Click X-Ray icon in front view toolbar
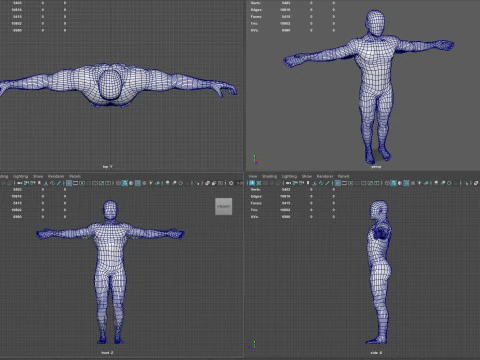The height and width of the screenshot is (360, 480). tap(208, 183)
